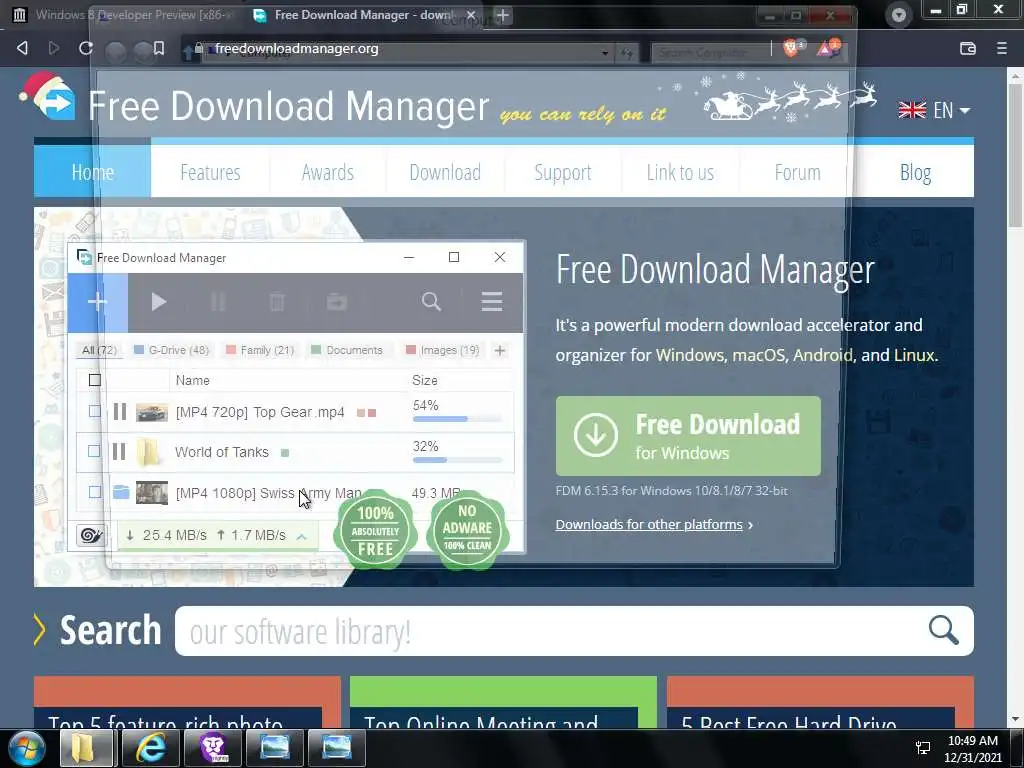
Task: Open the EN language dropdown
Action: [934, 110]
